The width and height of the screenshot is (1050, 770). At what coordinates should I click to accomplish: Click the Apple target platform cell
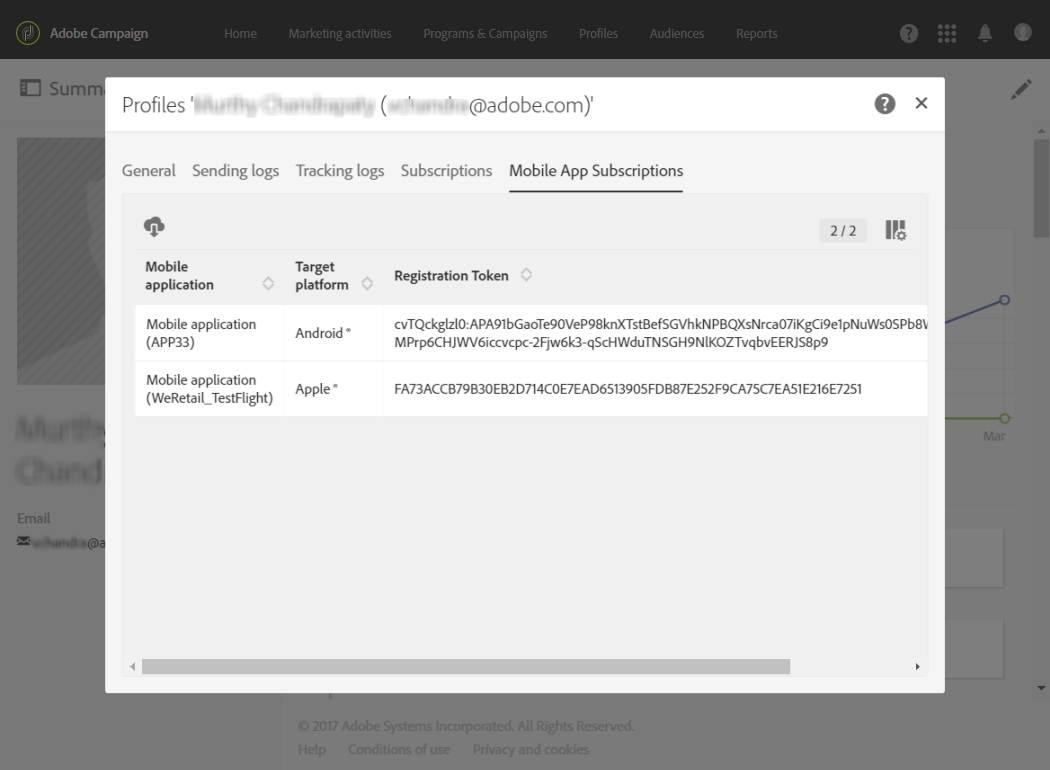click(x=333, y=389)
